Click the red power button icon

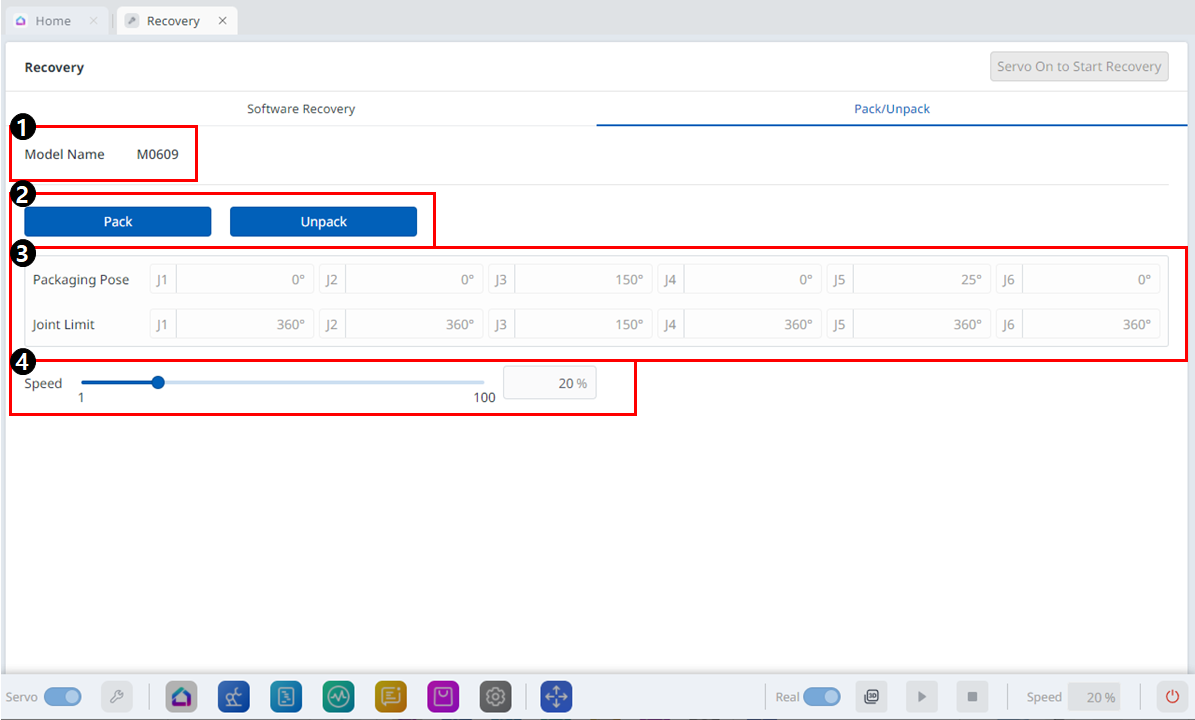1172,696
